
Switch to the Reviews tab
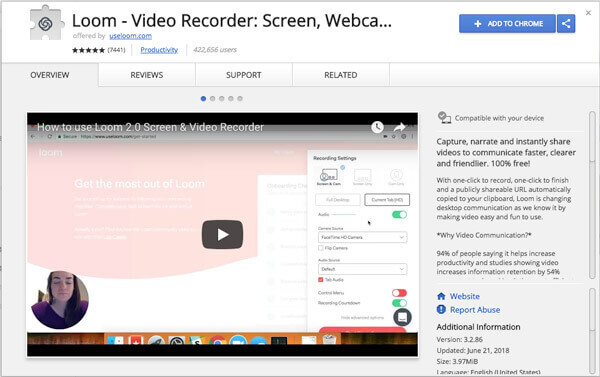(x=147, y=75)
